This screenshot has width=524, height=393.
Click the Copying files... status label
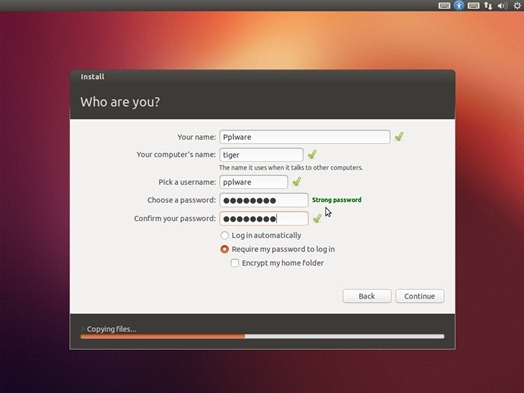[112, 329]
